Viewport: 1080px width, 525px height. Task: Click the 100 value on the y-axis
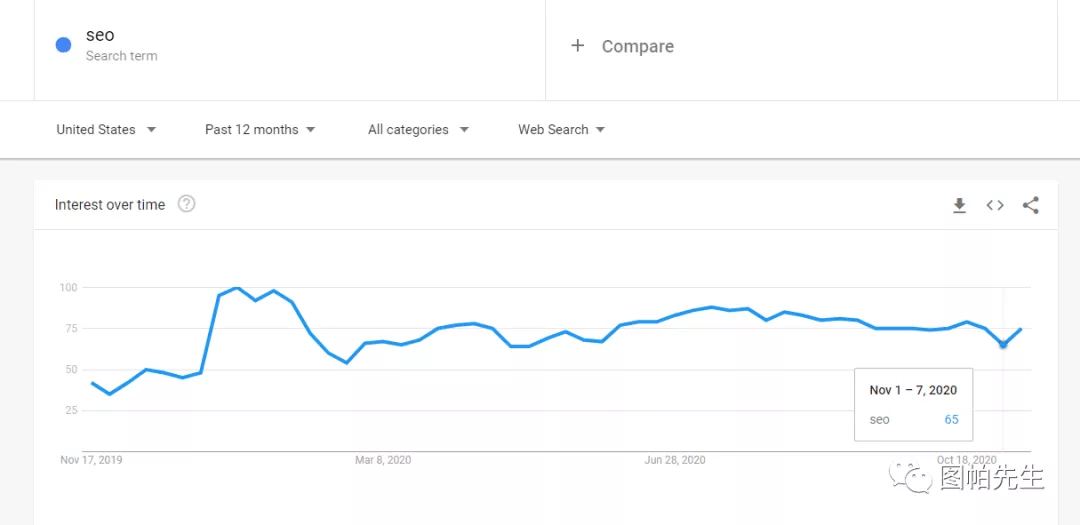[x=68, y=288]
